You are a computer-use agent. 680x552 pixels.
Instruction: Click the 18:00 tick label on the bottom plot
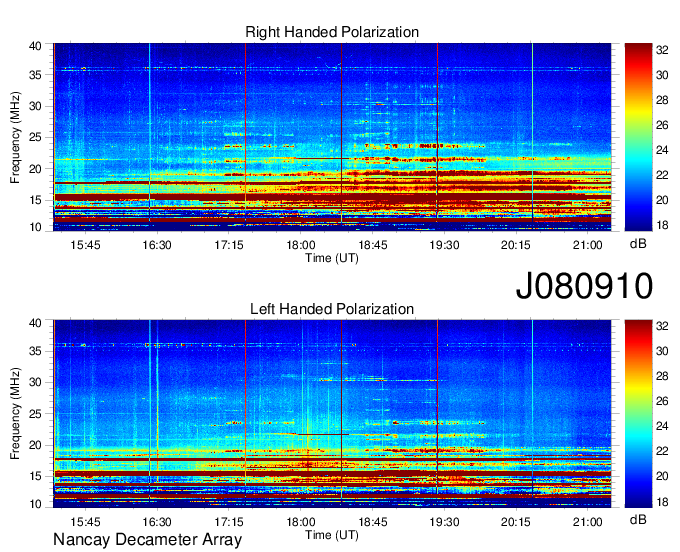tap(301, 522)
